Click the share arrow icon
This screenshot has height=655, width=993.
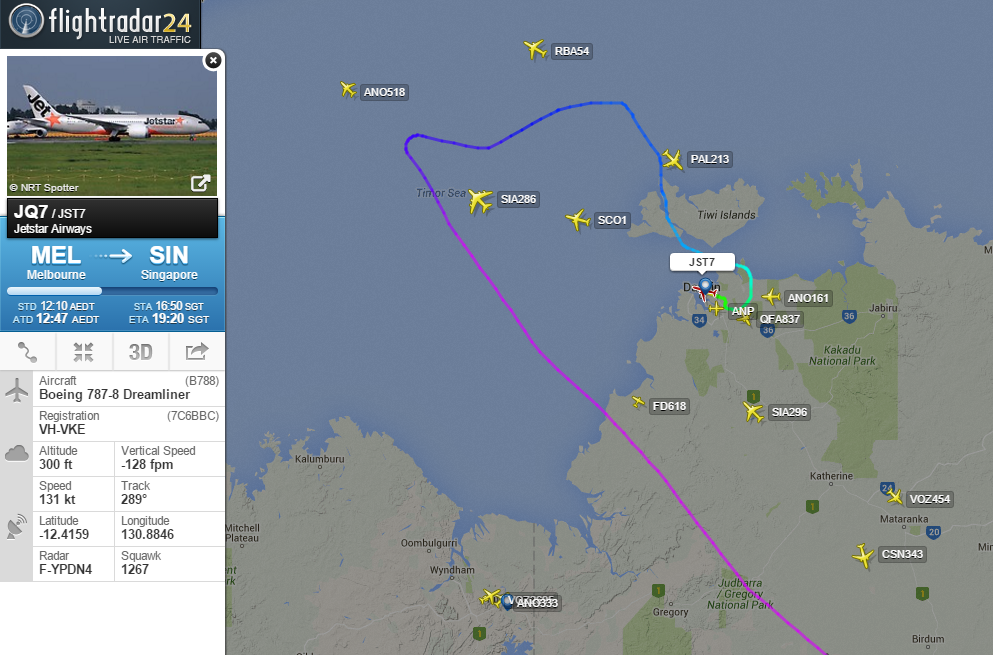[196, 352]
